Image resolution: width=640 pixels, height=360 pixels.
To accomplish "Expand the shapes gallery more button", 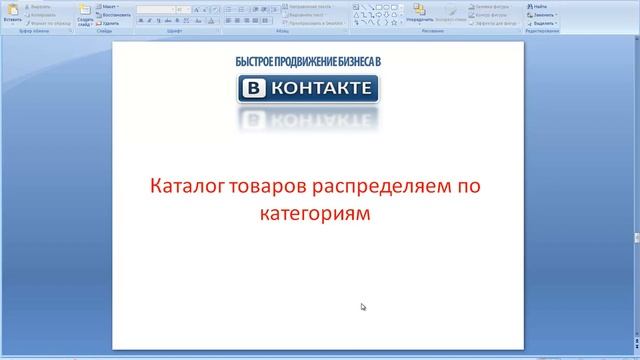I will [x=402, y=23].
